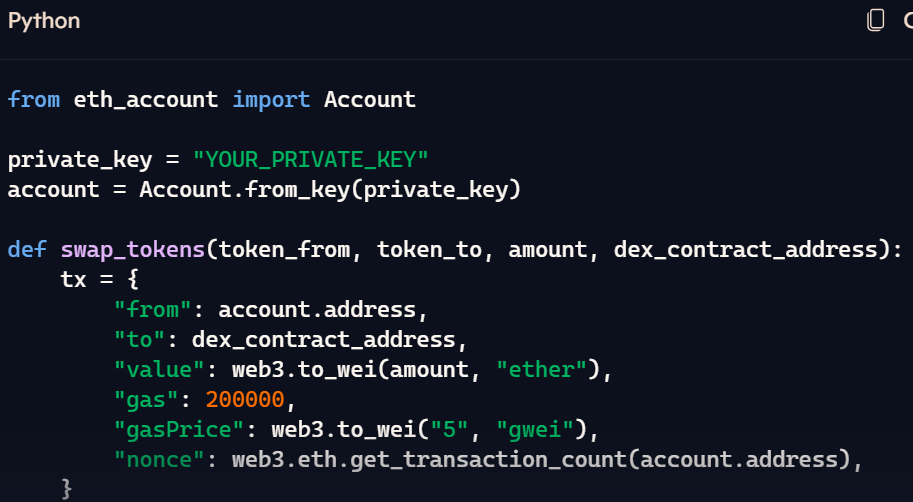Click the "value" dictionary key
913x502 pixels.
[x=160, y=370]
